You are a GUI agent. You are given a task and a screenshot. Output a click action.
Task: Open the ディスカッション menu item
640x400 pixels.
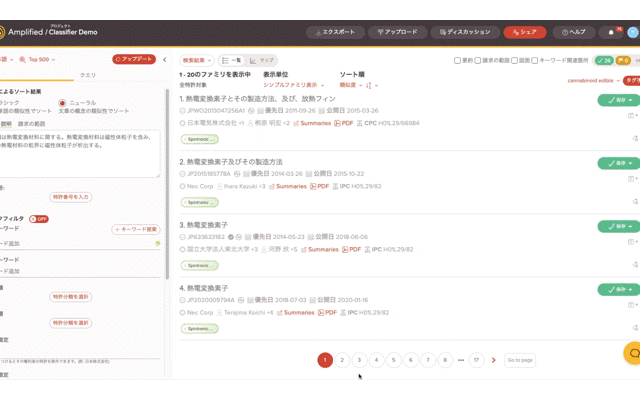[x=466, y=32]
